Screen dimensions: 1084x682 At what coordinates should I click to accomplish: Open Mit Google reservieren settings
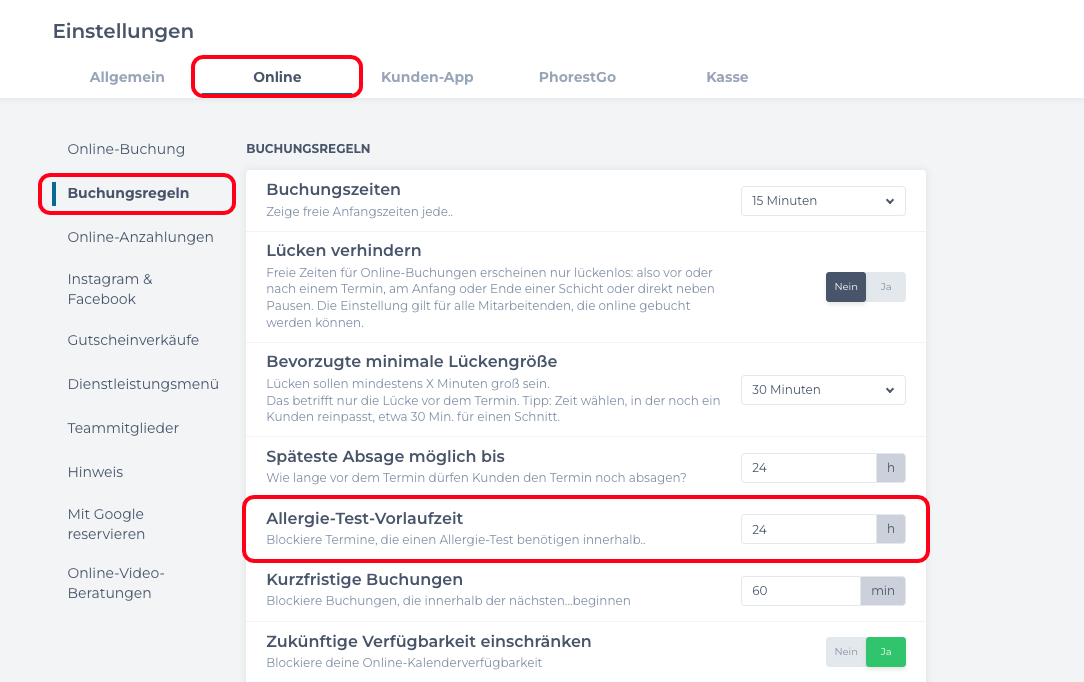(x=106, y=524)
